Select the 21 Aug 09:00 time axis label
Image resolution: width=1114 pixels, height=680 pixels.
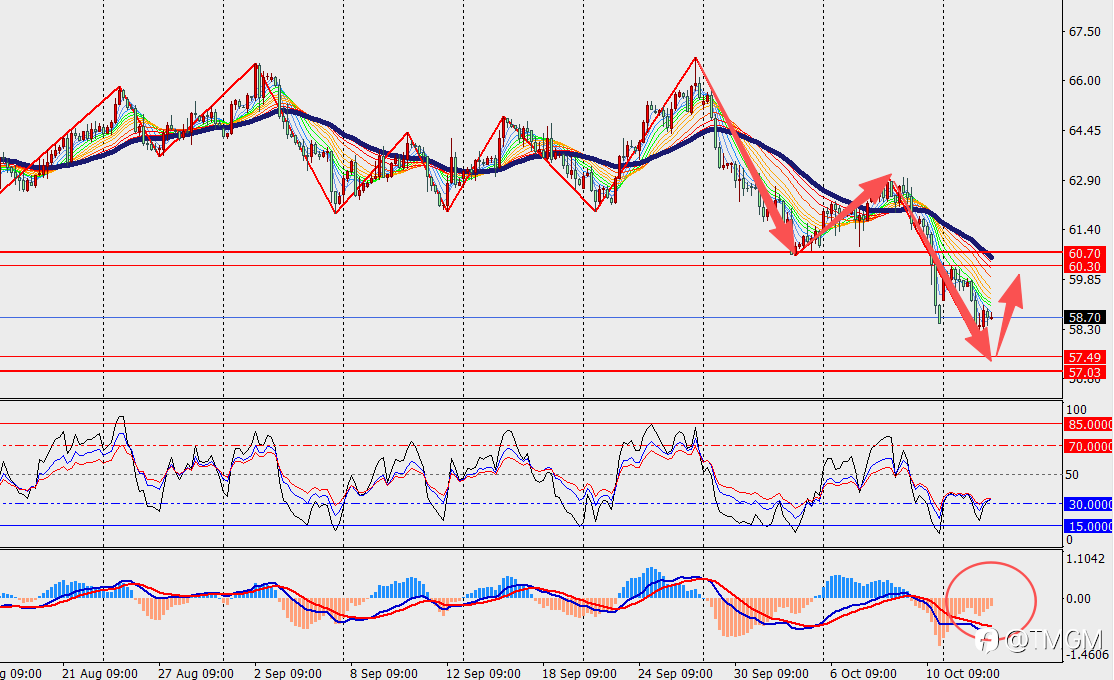99,673
